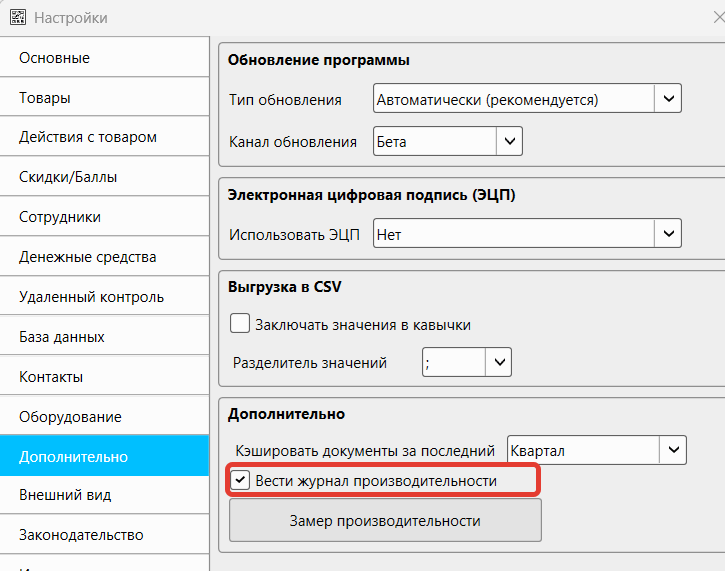This screenshot has height=571, width=725.
Task: Click the Замер производительности button
Action: (385, 521)
